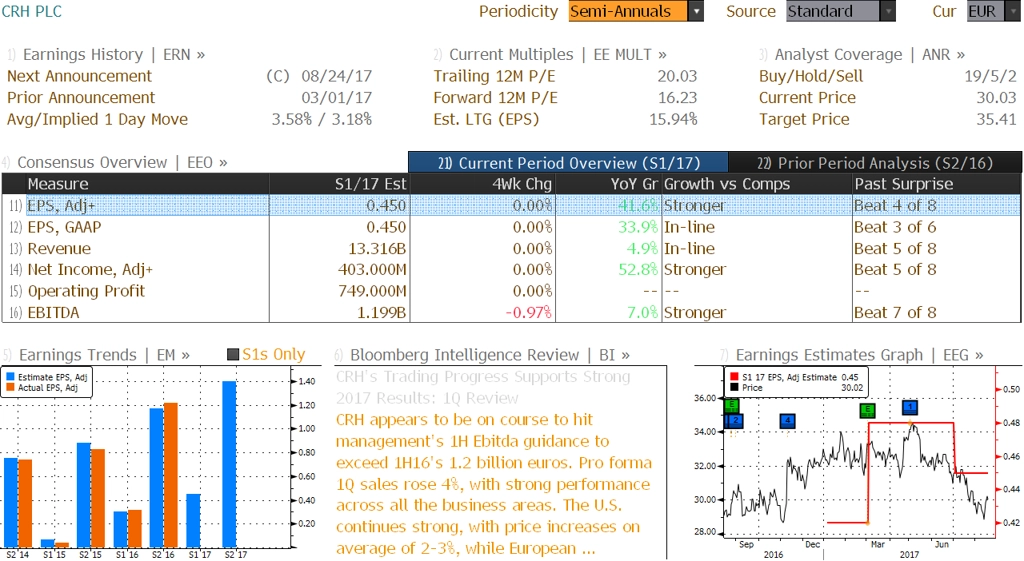The height and width of the screenshot is (561, 1024).
Task: Click Trailing 12M P/E value 20.03
Action: [x=677, y=76]
